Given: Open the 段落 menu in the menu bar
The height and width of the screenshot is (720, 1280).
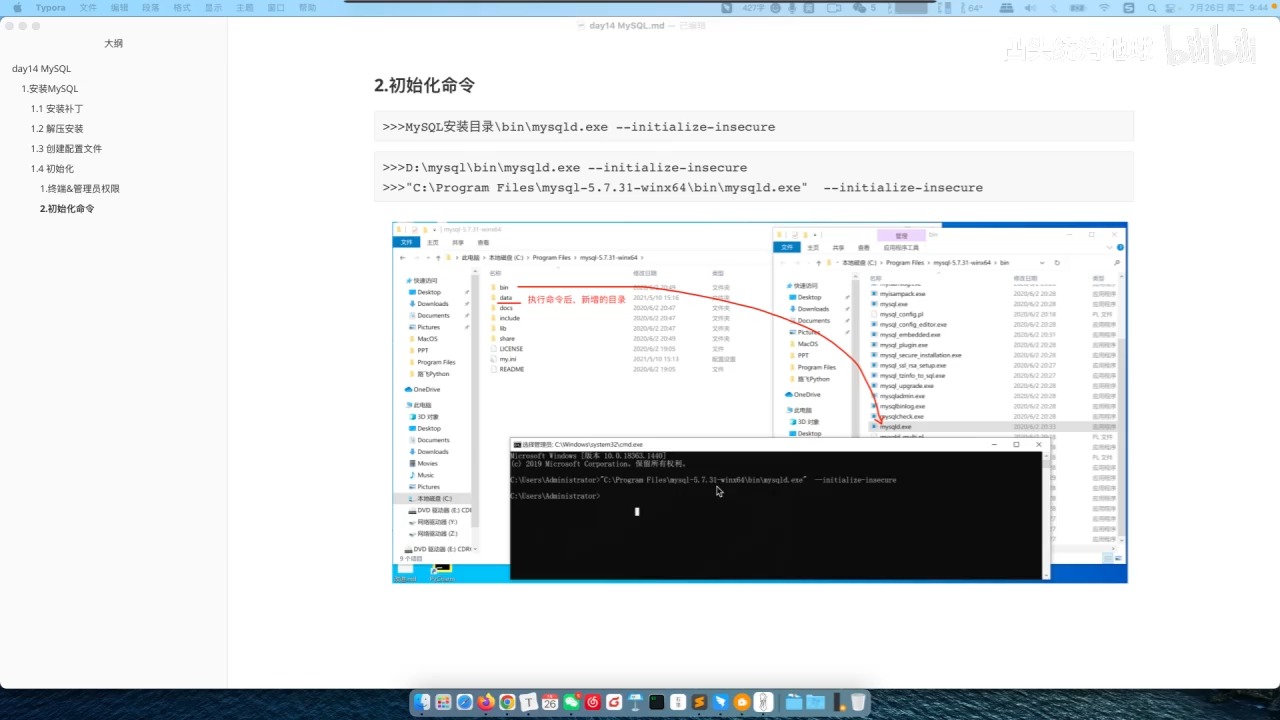Looking at the screenshot, I should (x=150, y=7).
